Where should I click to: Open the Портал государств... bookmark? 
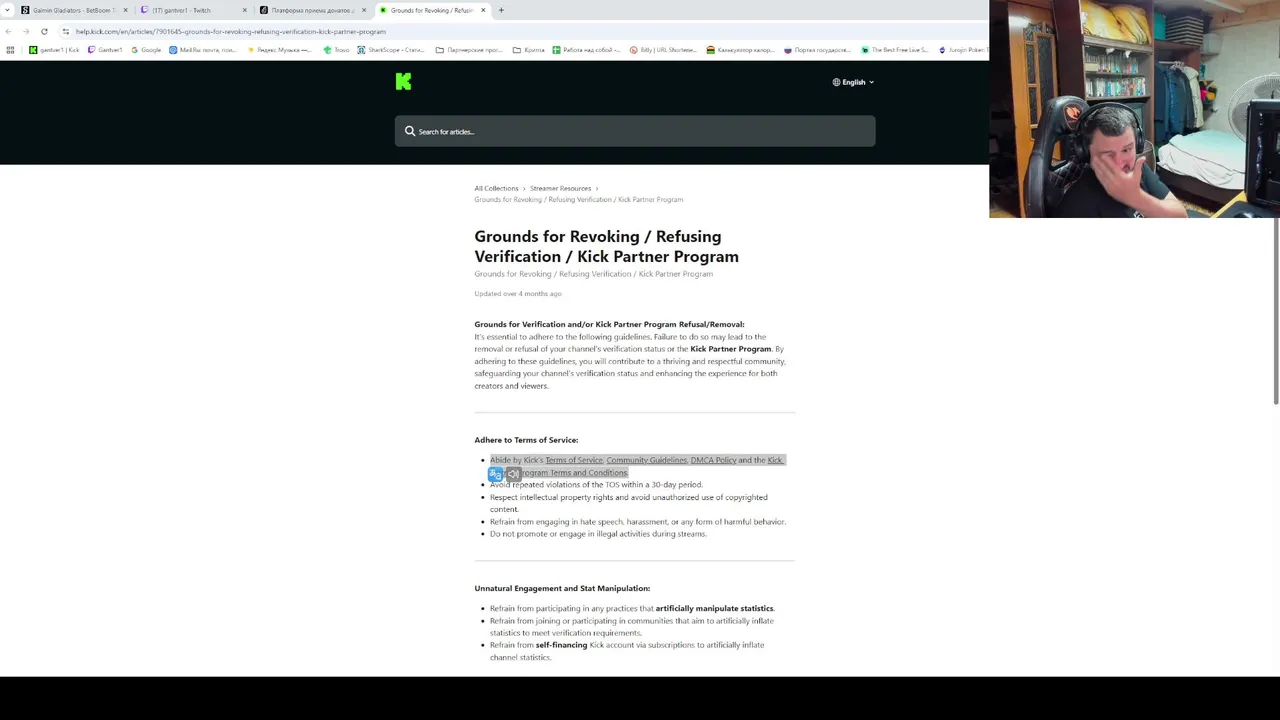tap(817, 50)
